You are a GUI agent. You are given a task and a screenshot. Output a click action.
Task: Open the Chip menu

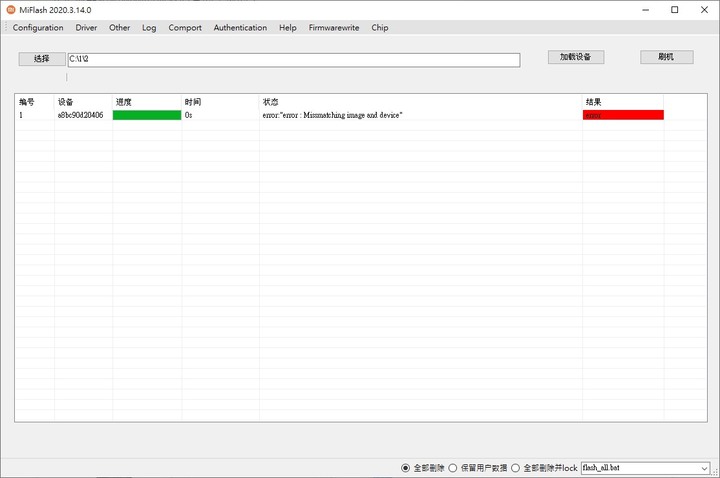pos(380,28)
